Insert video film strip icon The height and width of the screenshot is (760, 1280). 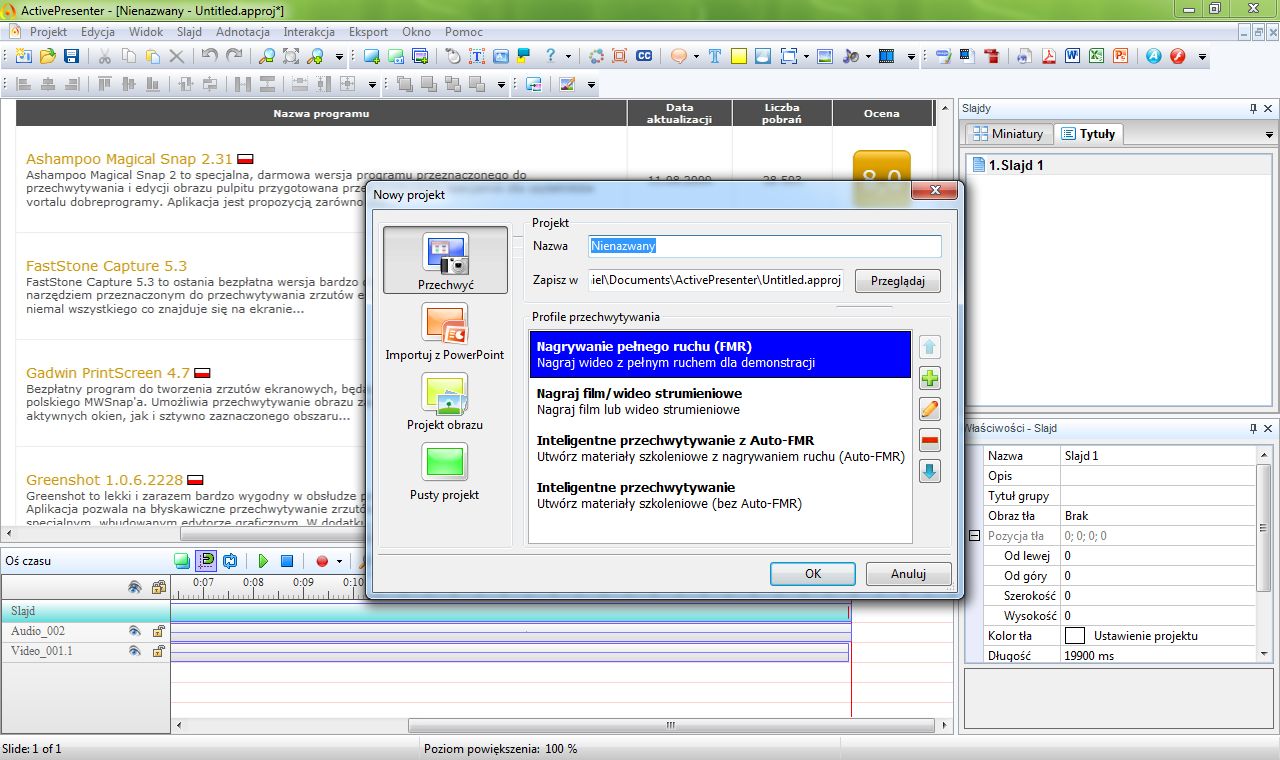point(886,56)
